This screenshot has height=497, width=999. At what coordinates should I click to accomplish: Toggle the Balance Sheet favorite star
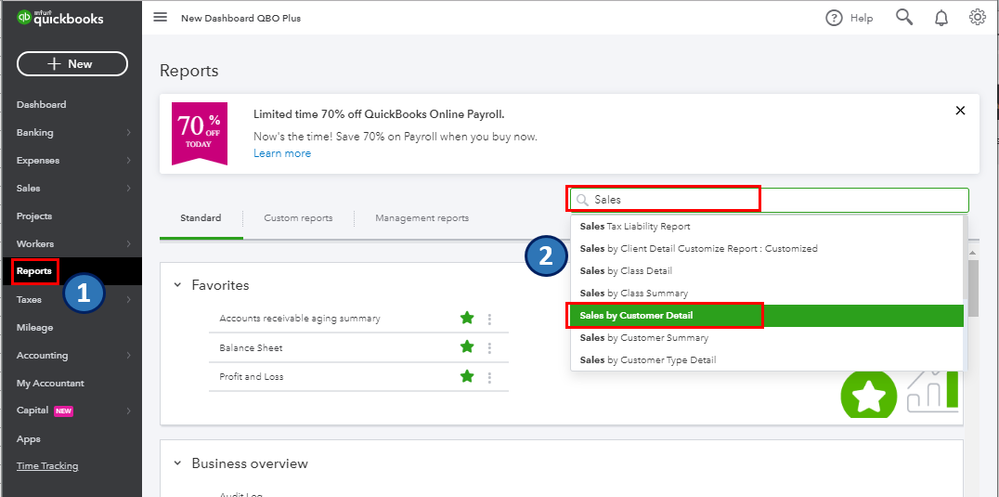(x=466, y=347)
